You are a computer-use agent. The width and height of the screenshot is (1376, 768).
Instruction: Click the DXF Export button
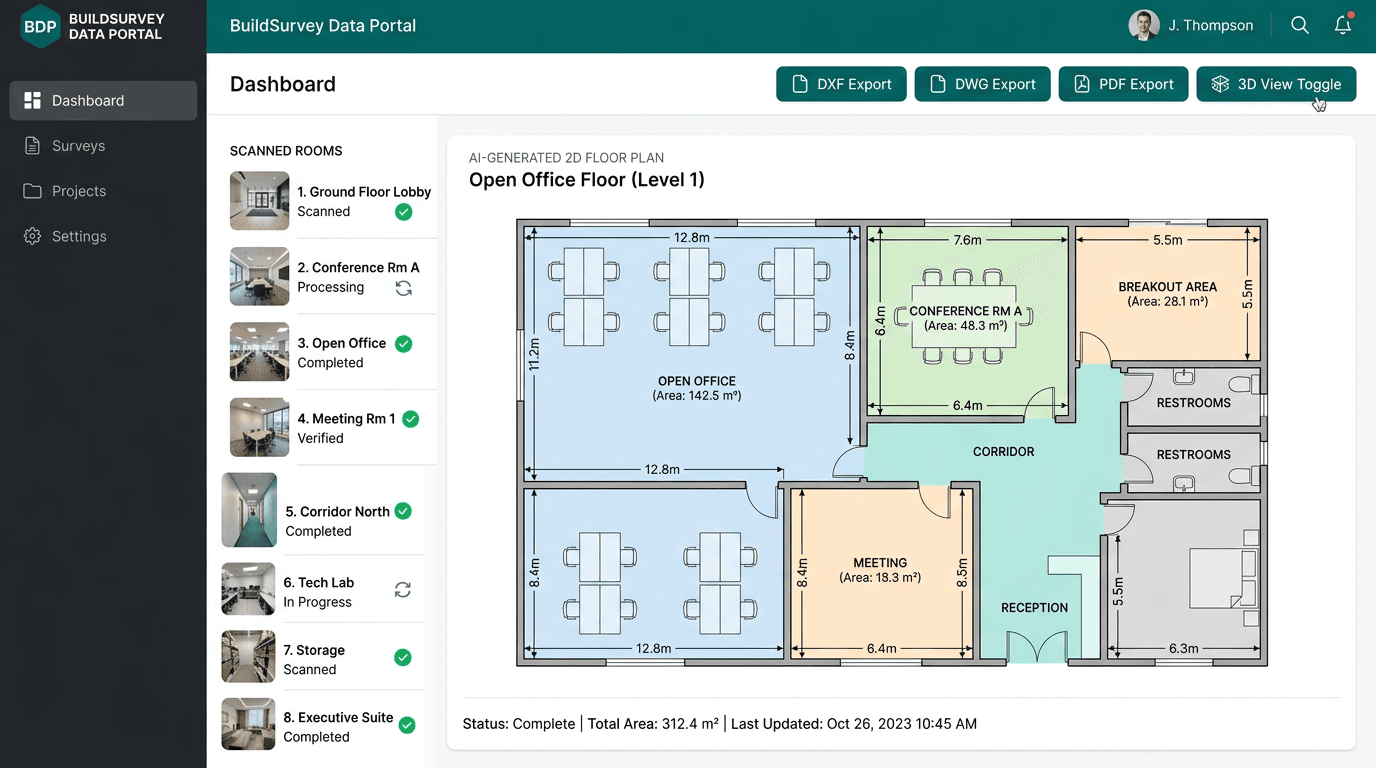click(x=841, y=84)
